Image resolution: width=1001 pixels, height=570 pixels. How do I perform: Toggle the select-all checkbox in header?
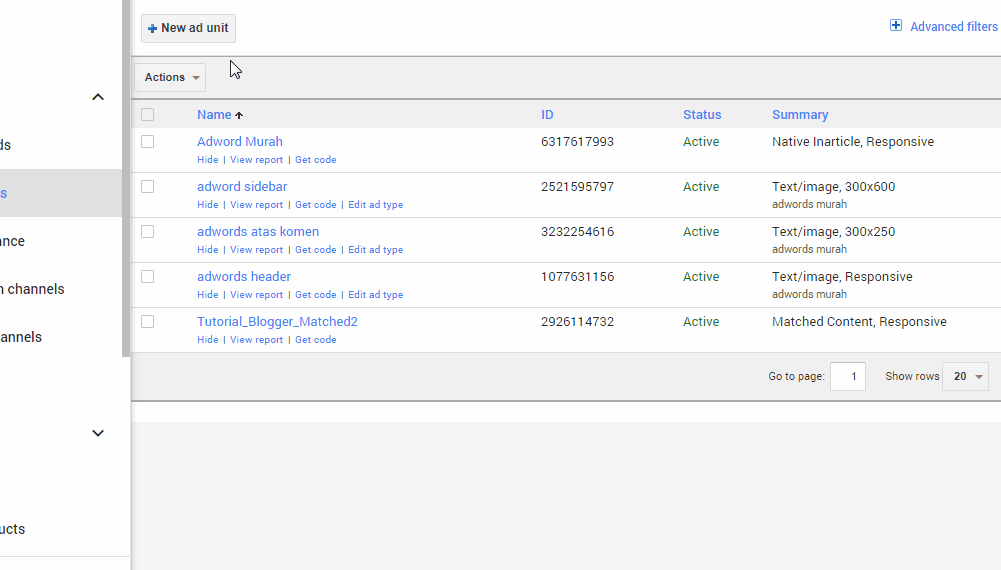click(x=147, y=114)
